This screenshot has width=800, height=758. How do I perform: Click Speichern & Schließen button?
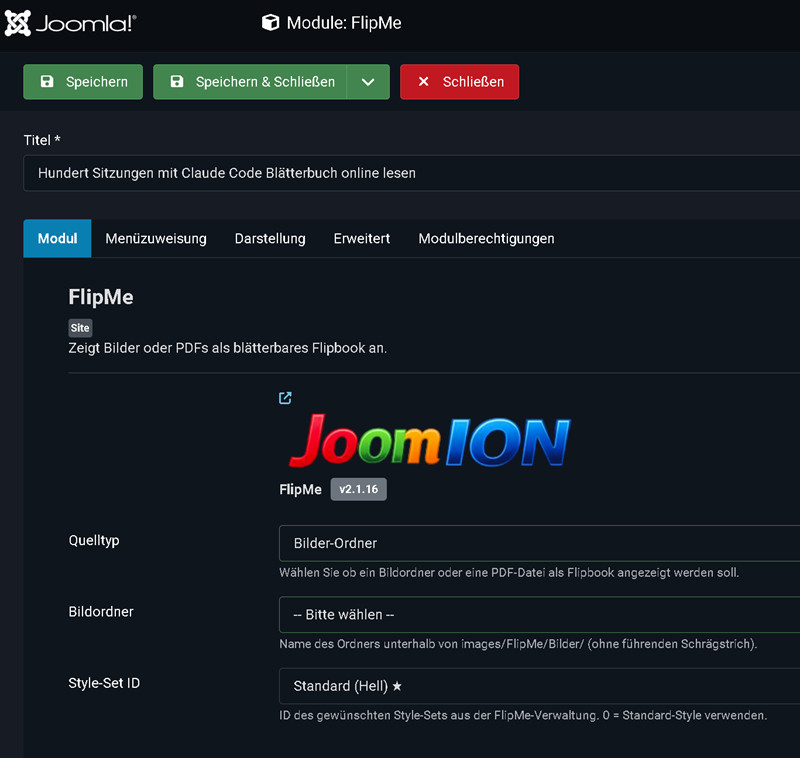click(x=250, y=82)
